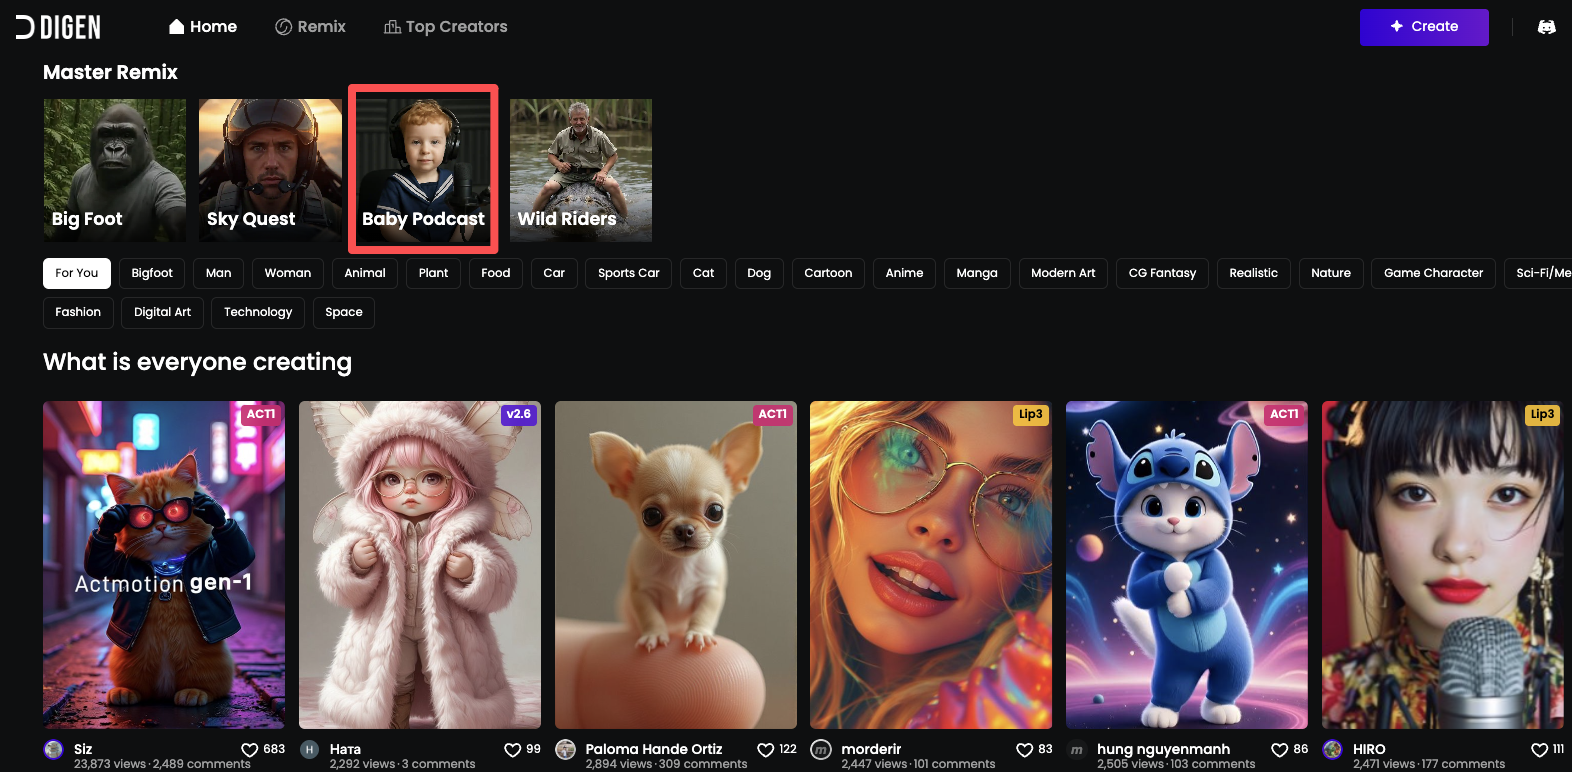Viewport: 1572px width, 772px height.
Task: Like hung nguyenmanh's post heart icon
Action: coord(1280,750)
